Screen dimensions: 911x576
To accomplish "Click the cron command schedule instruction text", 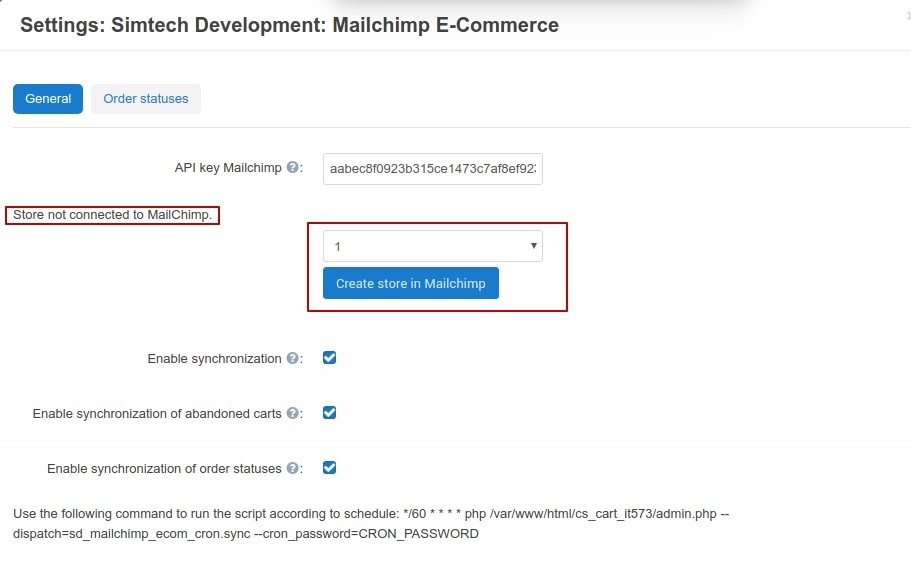I will [371, 524].
